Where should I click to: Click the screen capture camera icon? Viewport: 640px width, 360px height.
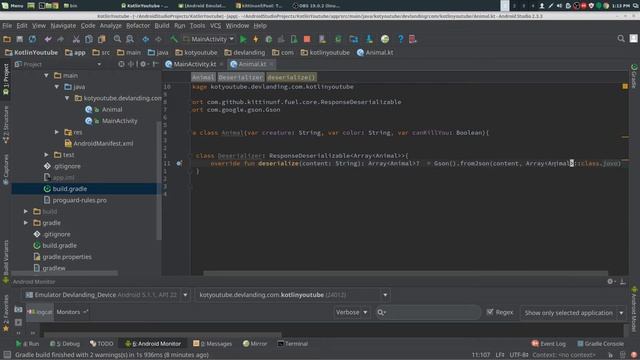click(18, 309)
